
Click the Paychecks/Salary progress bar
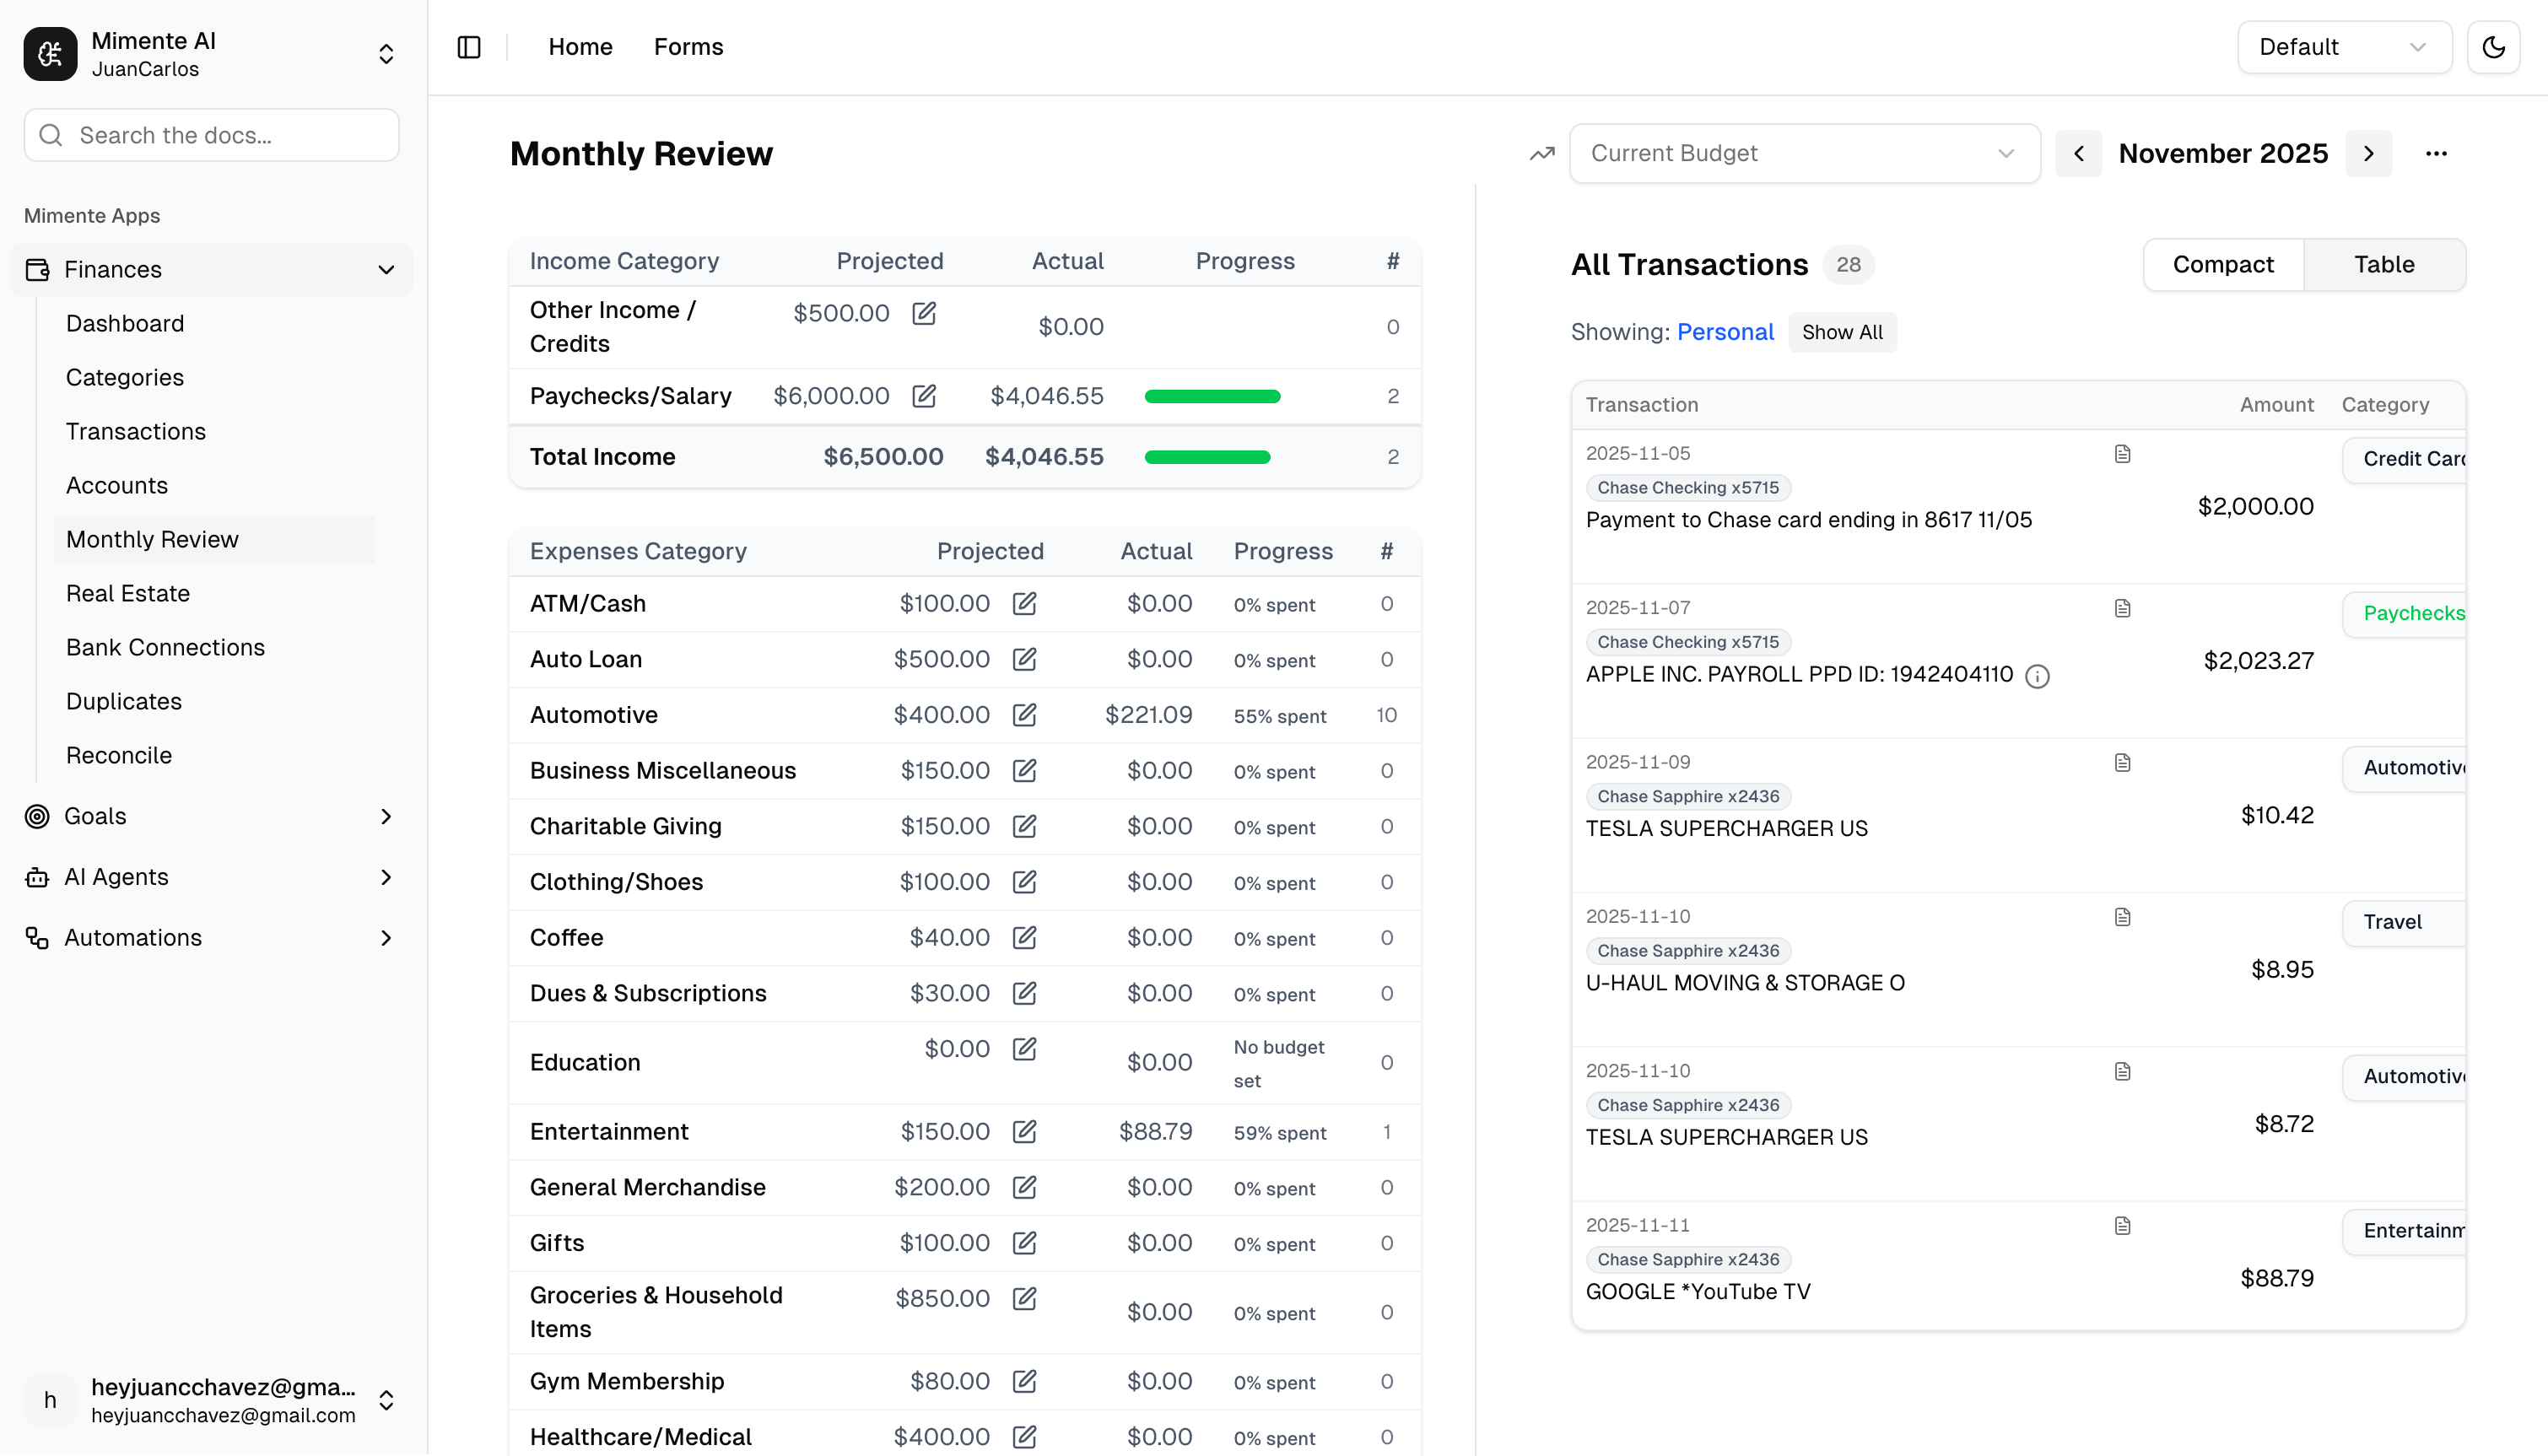pyautogui.click(x=1212, y=397)
